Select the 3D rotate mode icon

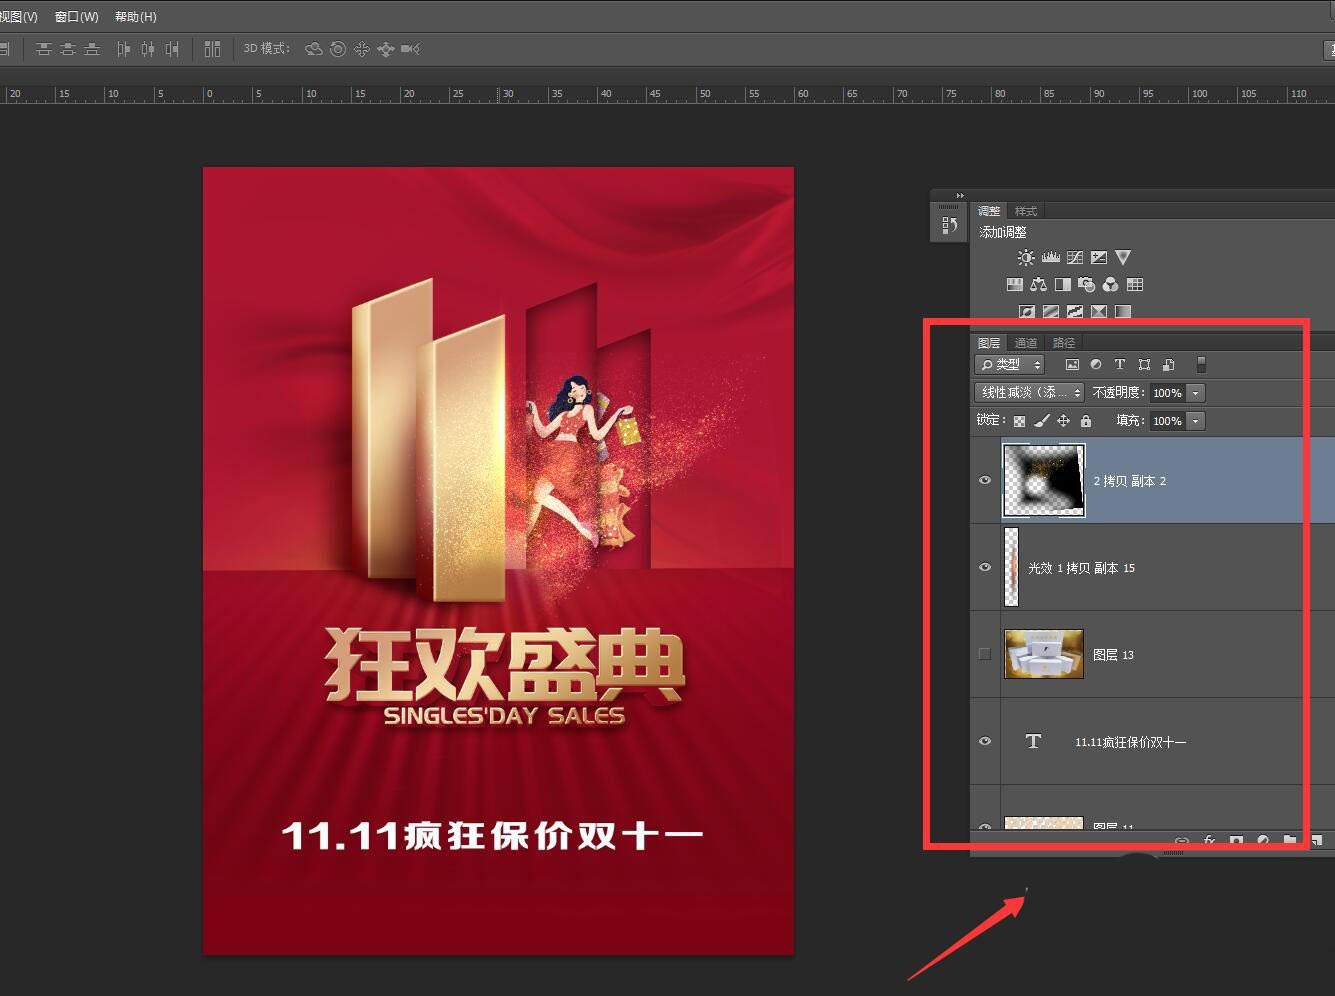coord(314,48)
